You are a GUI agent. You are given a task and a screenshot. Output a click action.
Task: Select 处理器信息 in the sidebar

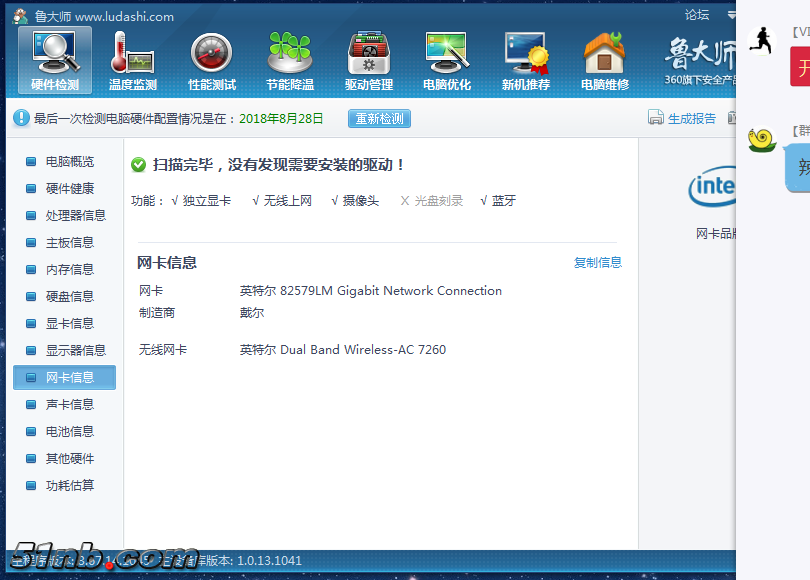(x=75, y=215)
